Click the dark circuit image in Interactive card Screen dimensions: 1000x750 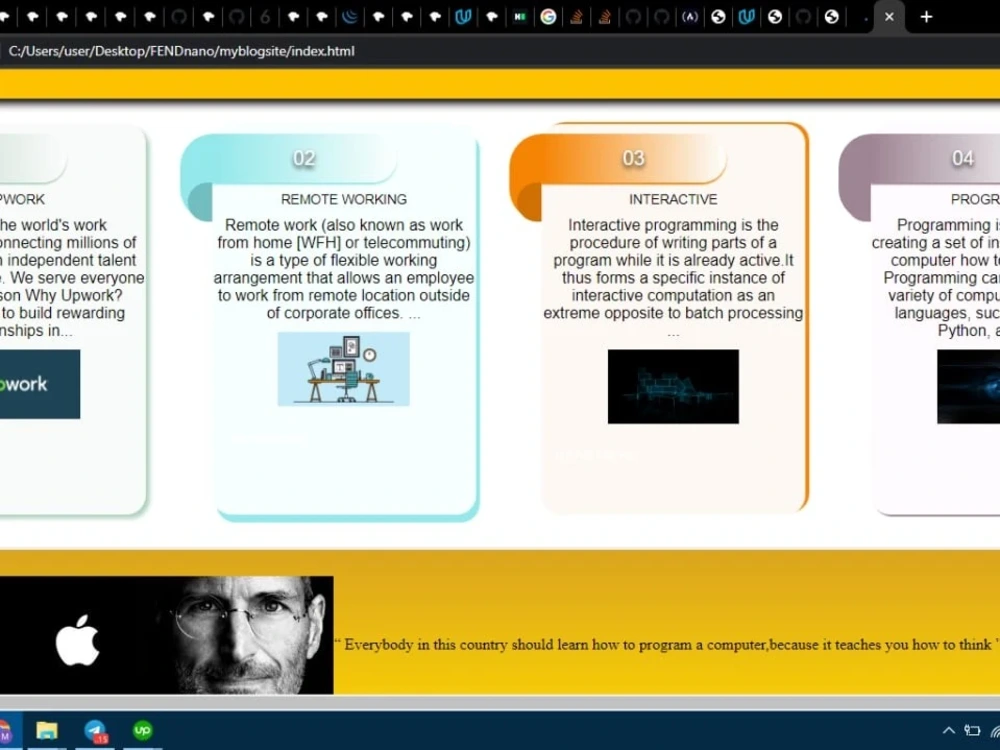[673, 386]
